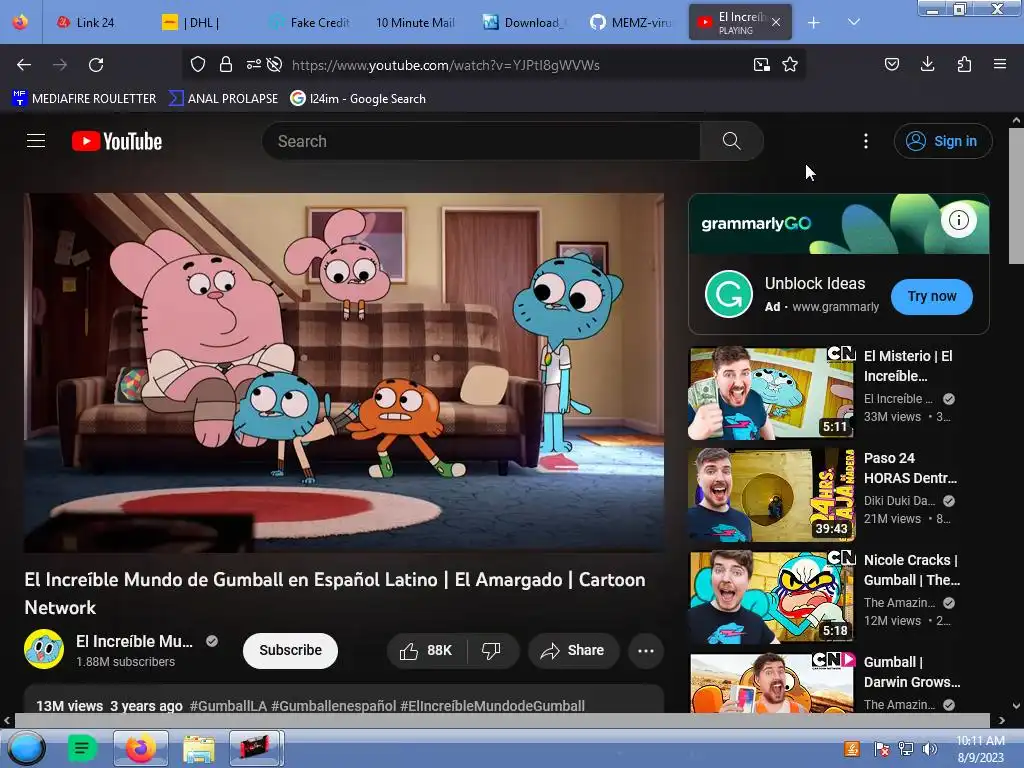Click scroll right arrow of horizontal scrollbar
This screenshot has width=1024, height=768.
(1002, 721)
